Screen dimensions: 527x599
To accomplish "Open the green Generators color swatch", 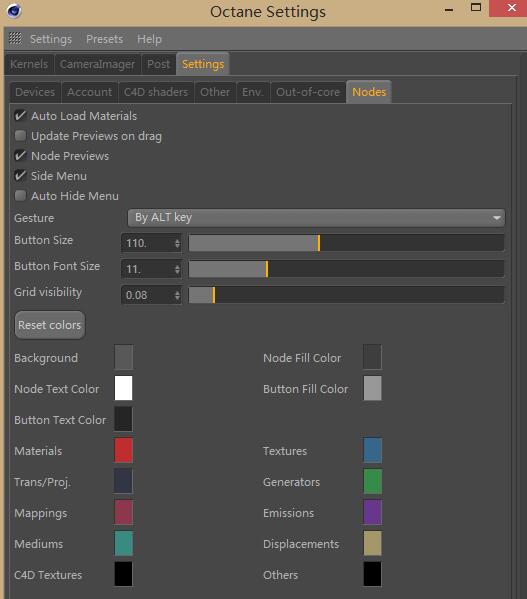I will [x=372, y=481].
